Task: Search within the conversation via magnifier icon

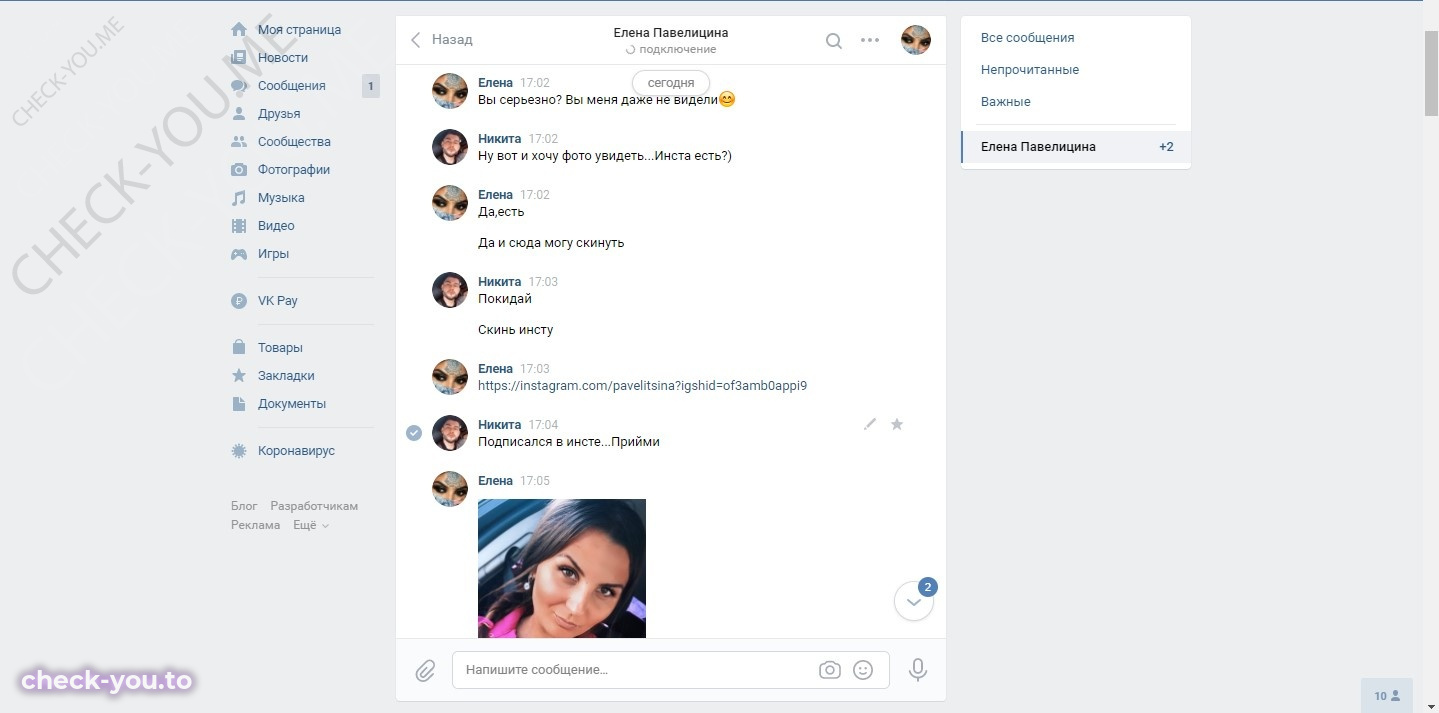Action: (x=834, y=41)
